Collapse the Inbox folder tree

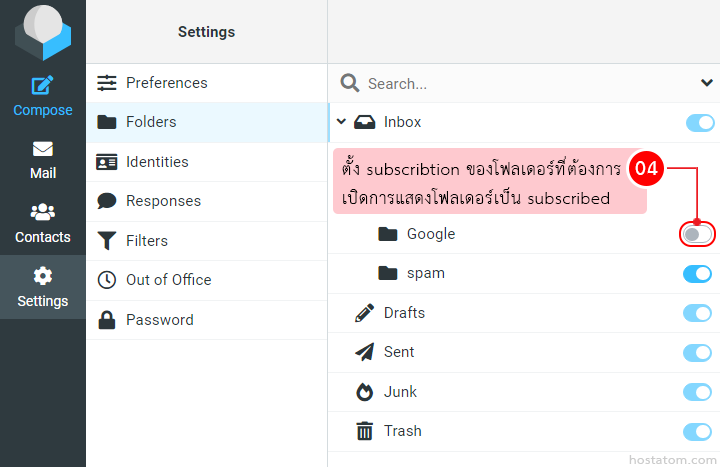pyautogui.click(x=341, y=122)
